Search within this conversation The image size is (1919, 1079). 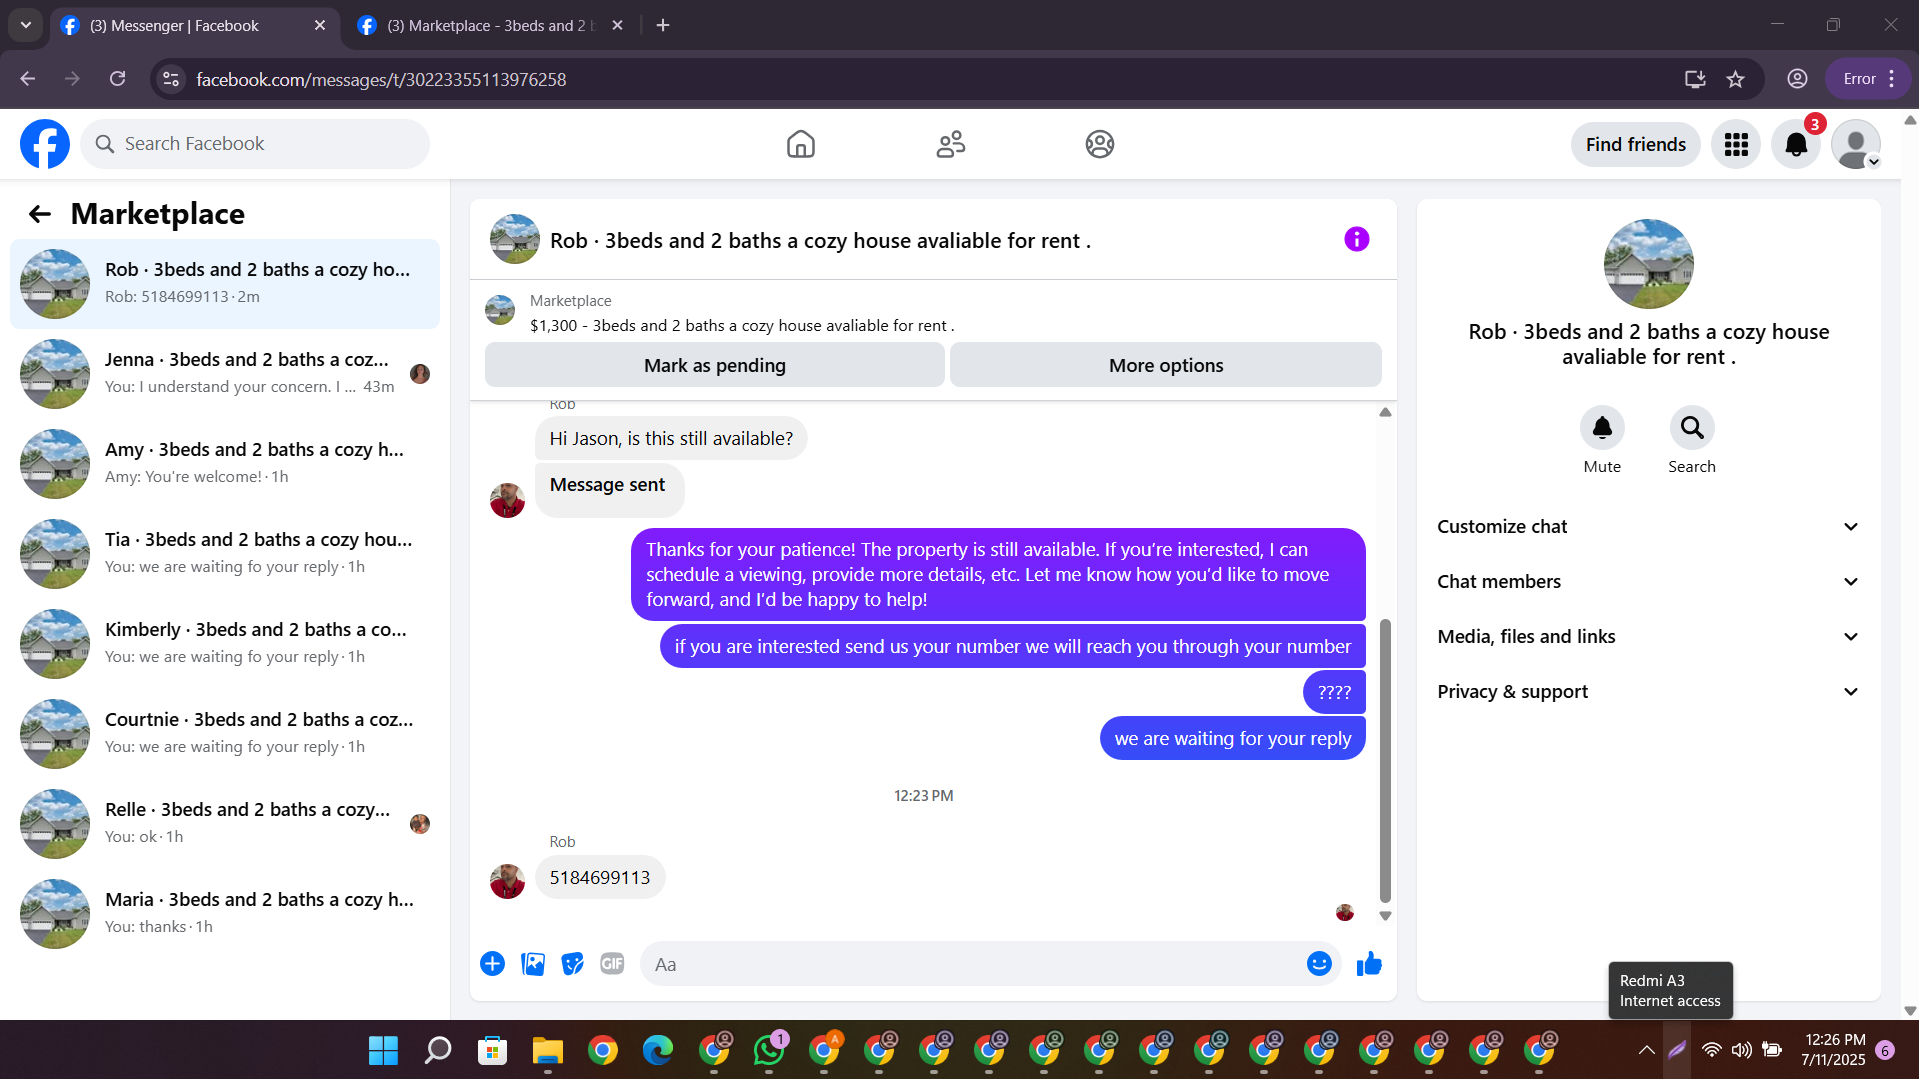(x=1692, y=428)
